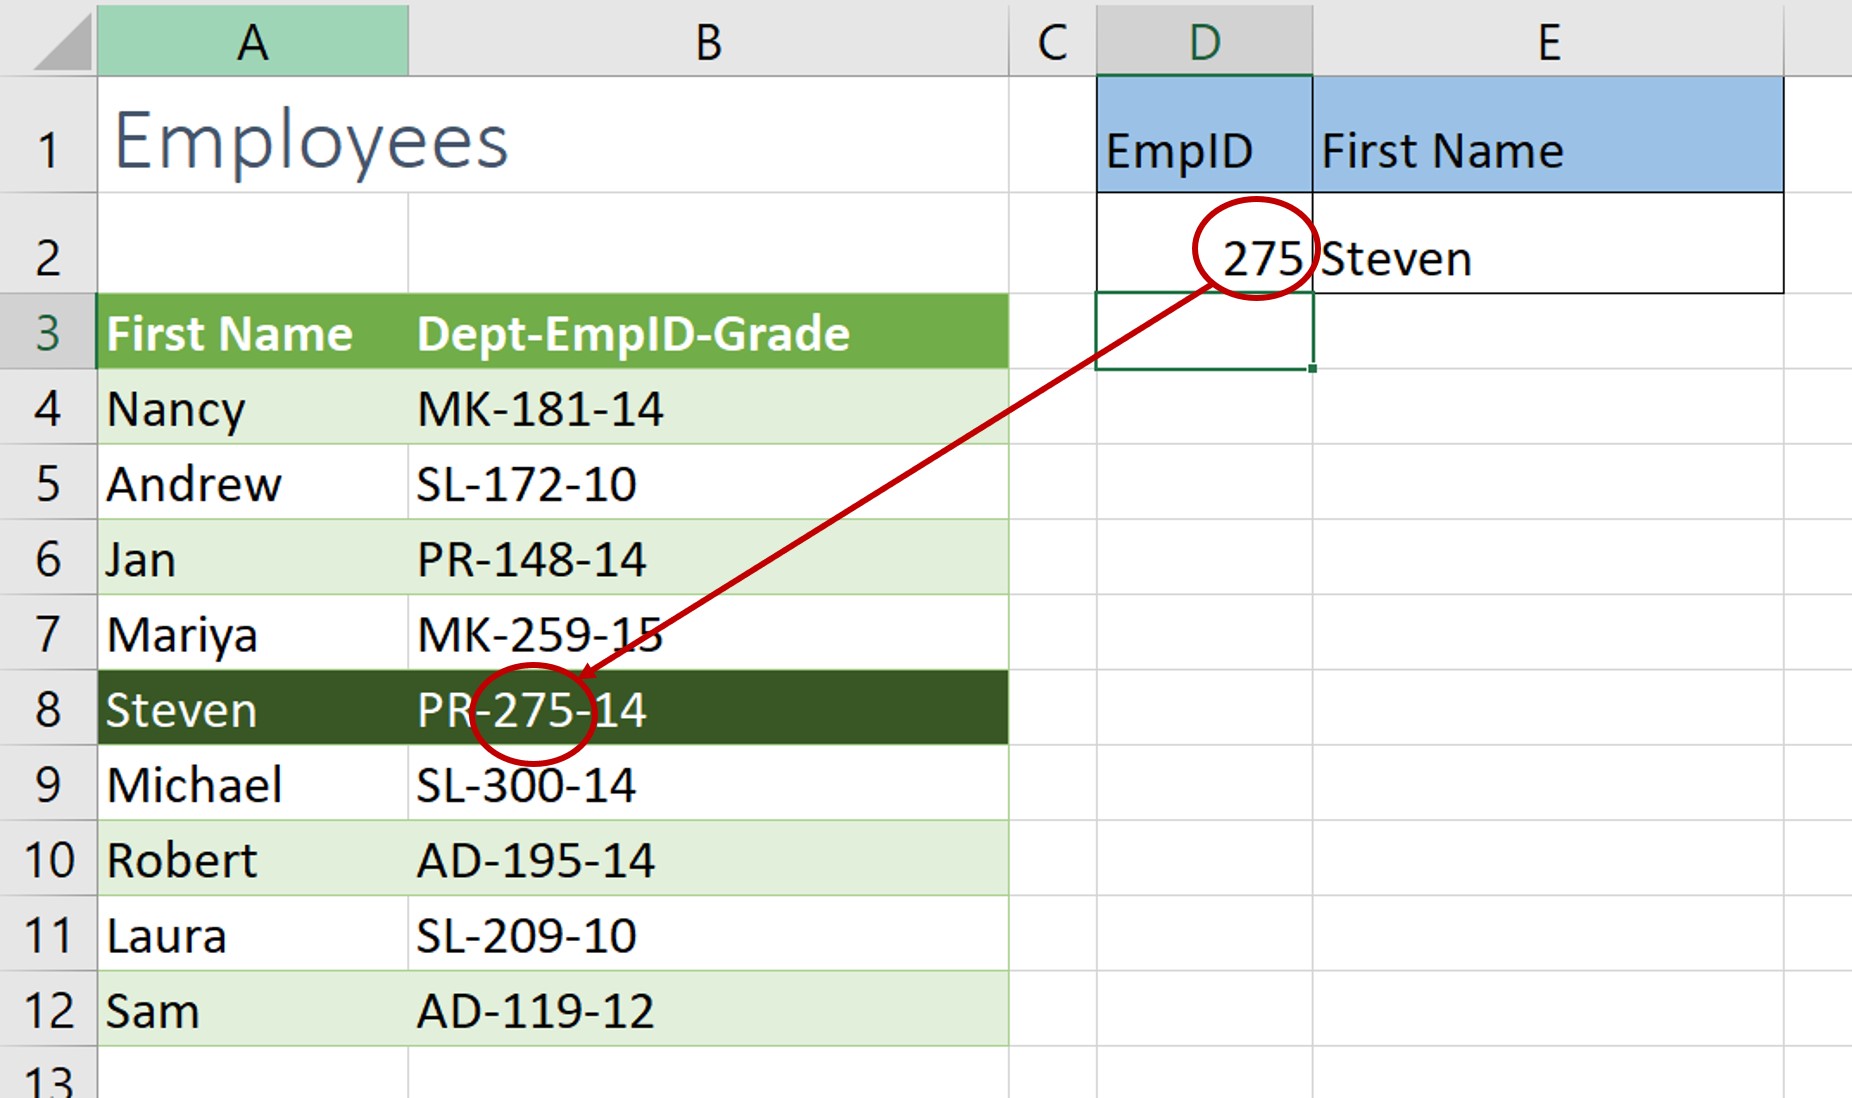Select the Steven cell in column E
1852x1098 pixels.
point(1548,243)
